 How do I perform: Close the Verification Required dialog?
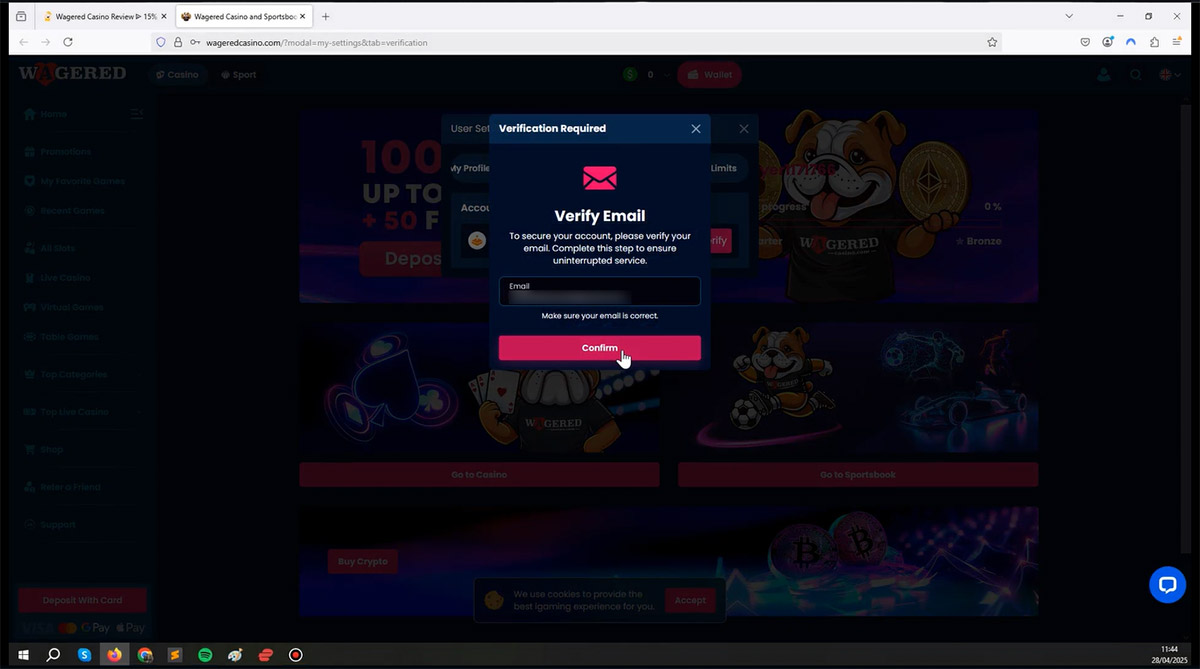click(x=696, y=129)
